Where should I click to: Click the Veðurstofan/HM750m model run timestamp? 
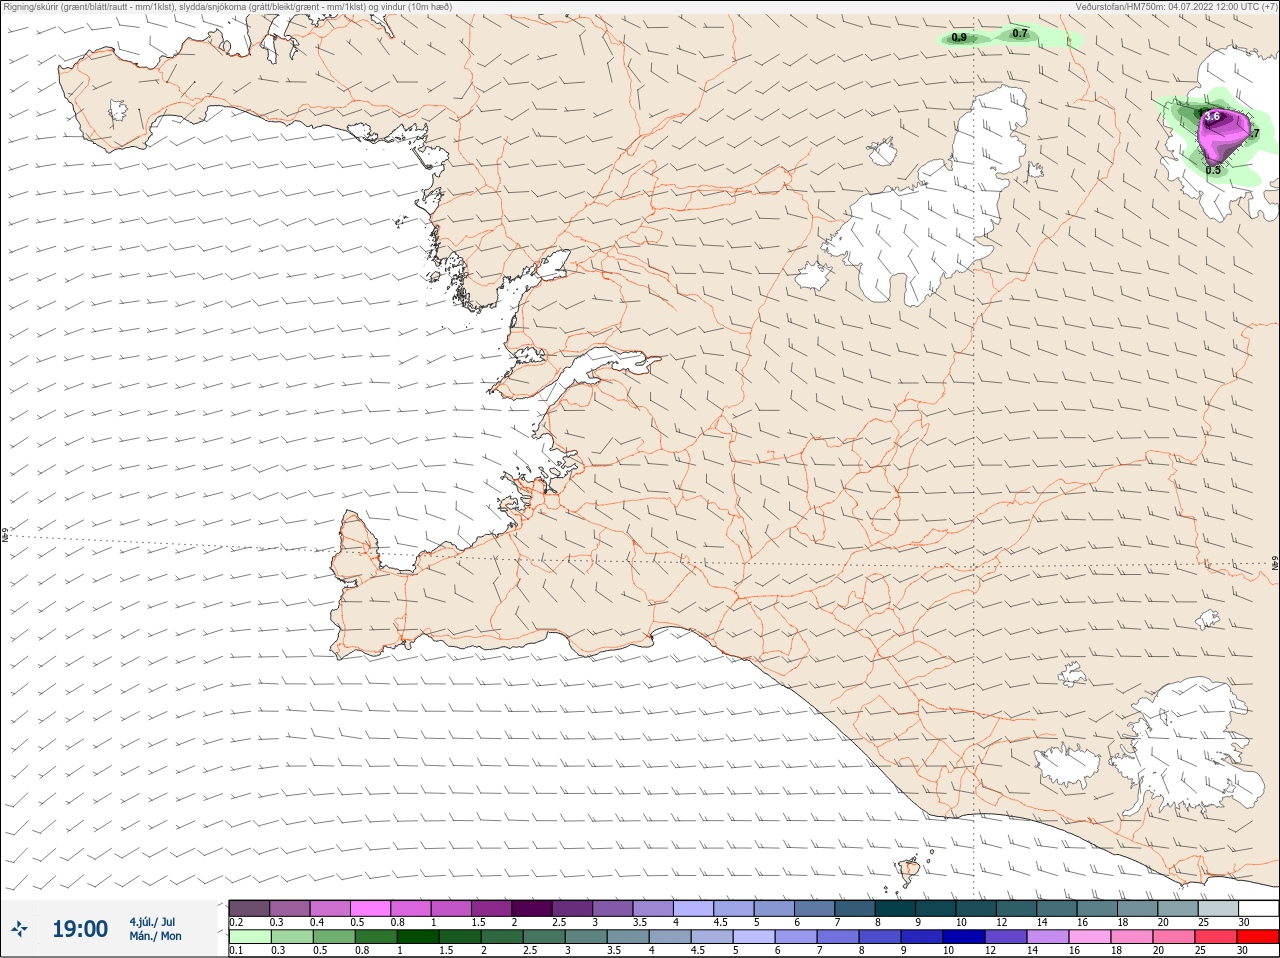point(1175,7)
